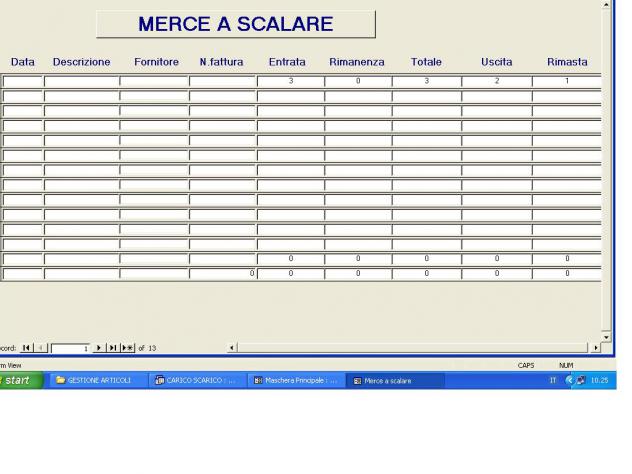Click the 10:25 clock in tray
Screen dimensions: 632x474
pos(599,380)
